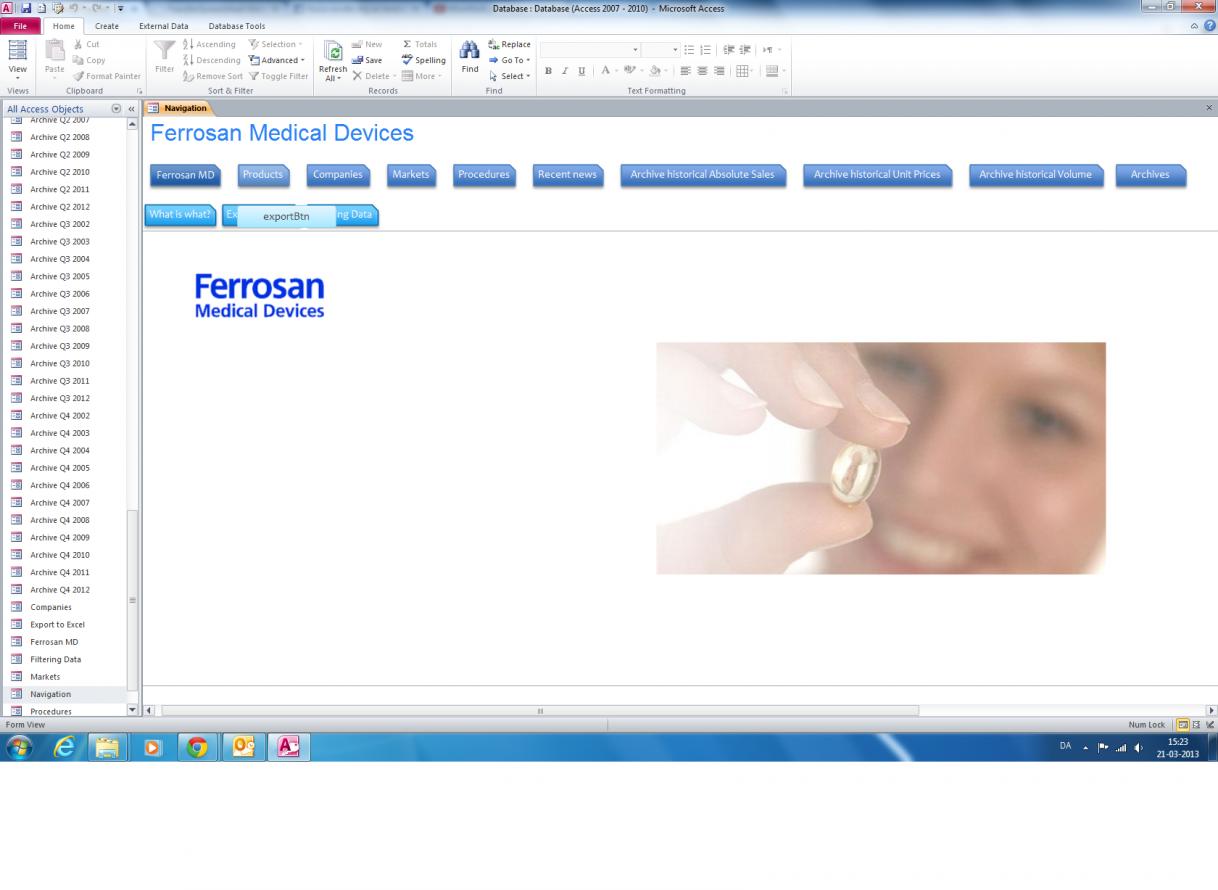Open the More dropdown in Records group
The width and height of the screenshot is (1218, 890).
point(422,76)
